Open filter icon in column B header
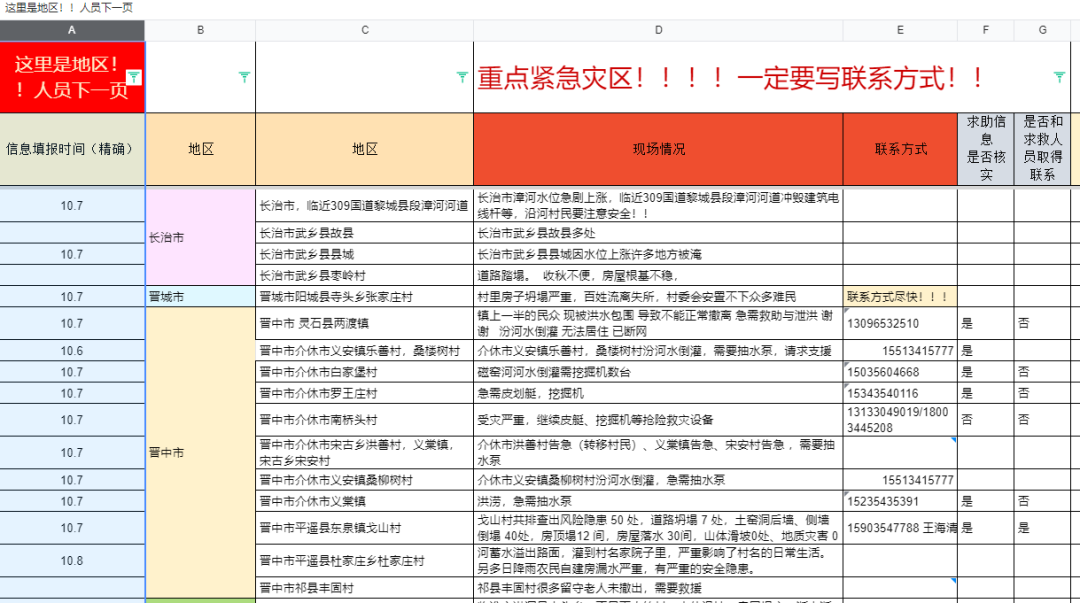This screenshot has height=603, width=1080. click(x=244, y=76)
